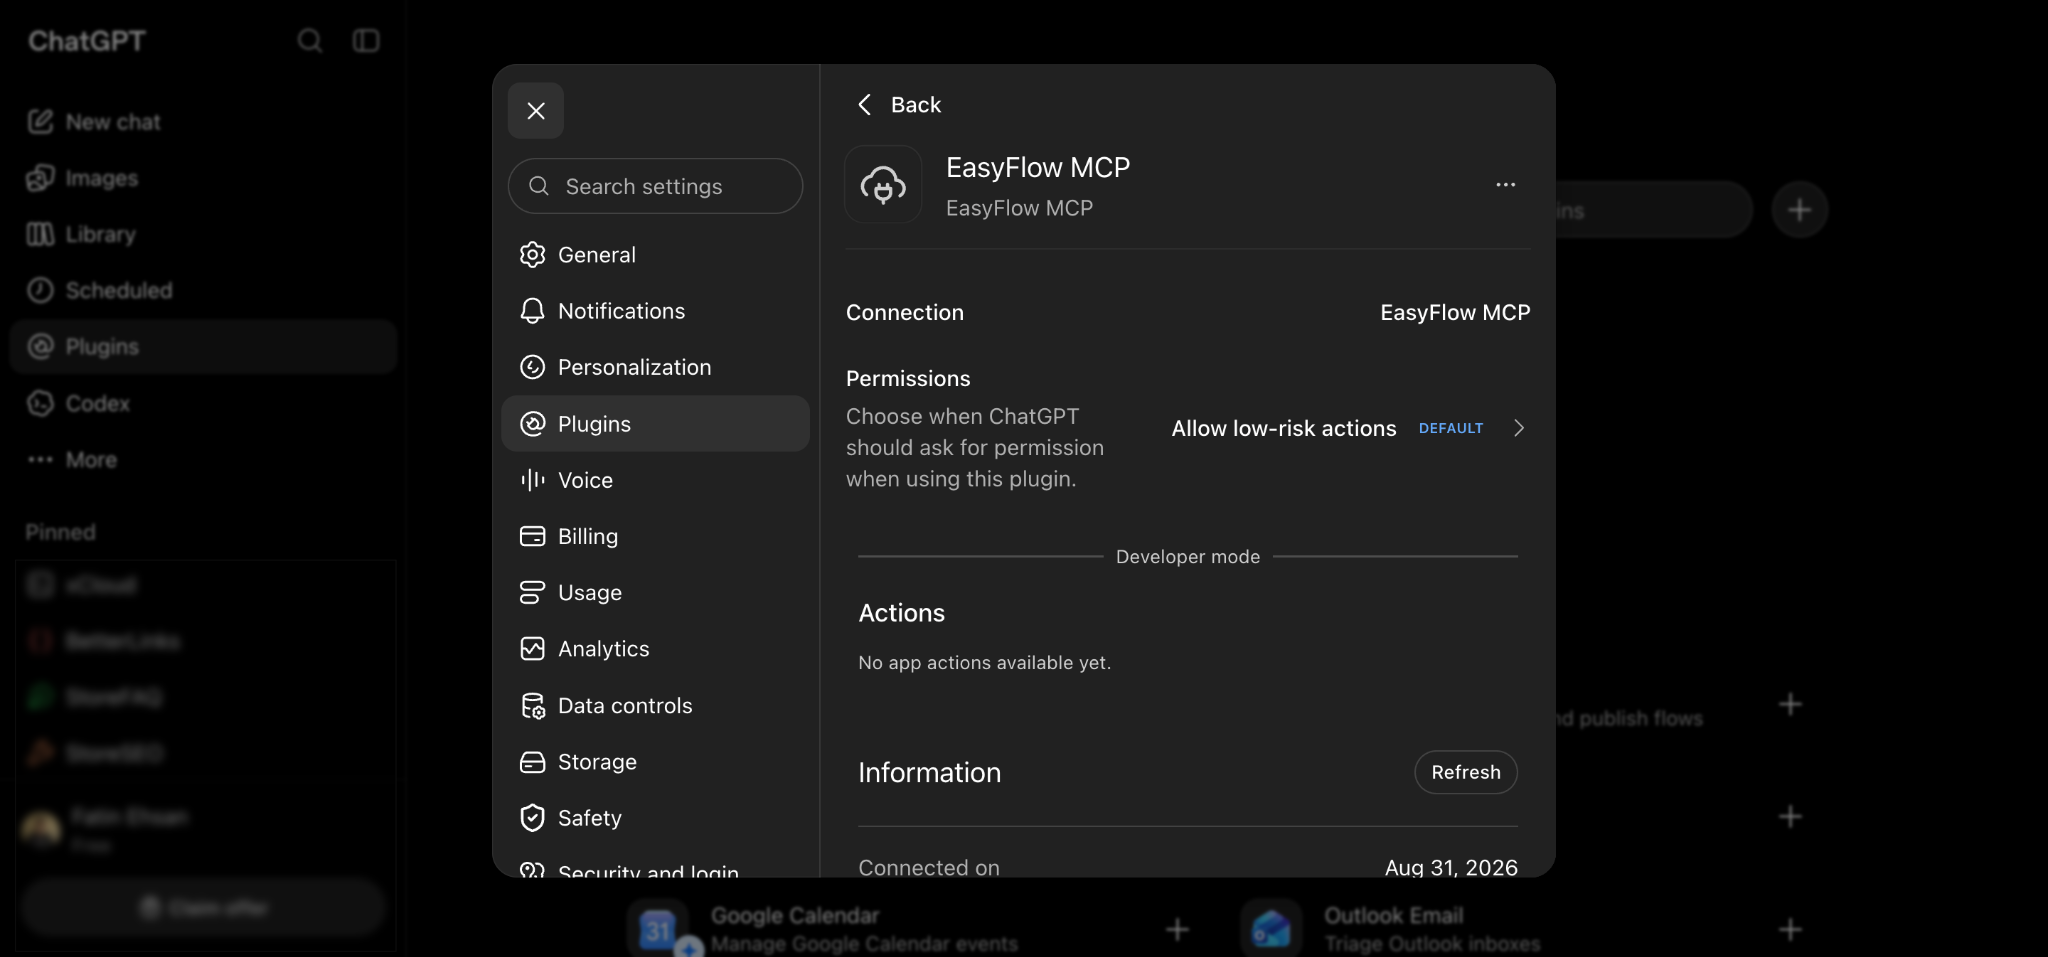
Task: Click the Google Calendar plugin icon
Action: click(x=658, y=929)
